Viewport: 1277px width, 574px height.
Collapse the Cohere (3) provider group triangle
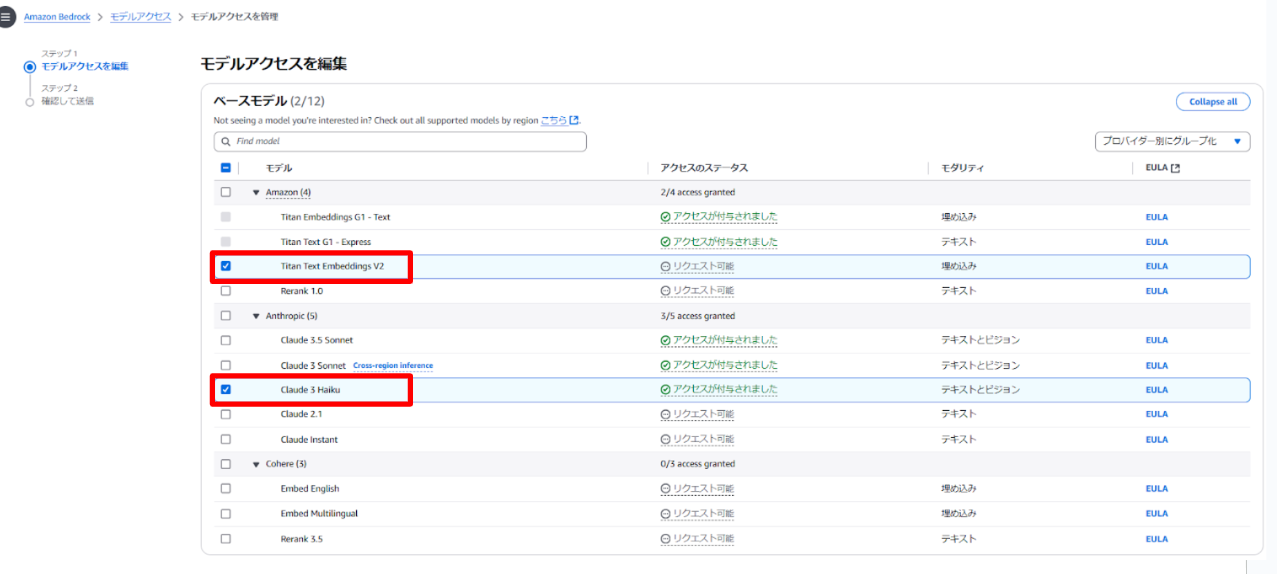click(256, 464)
